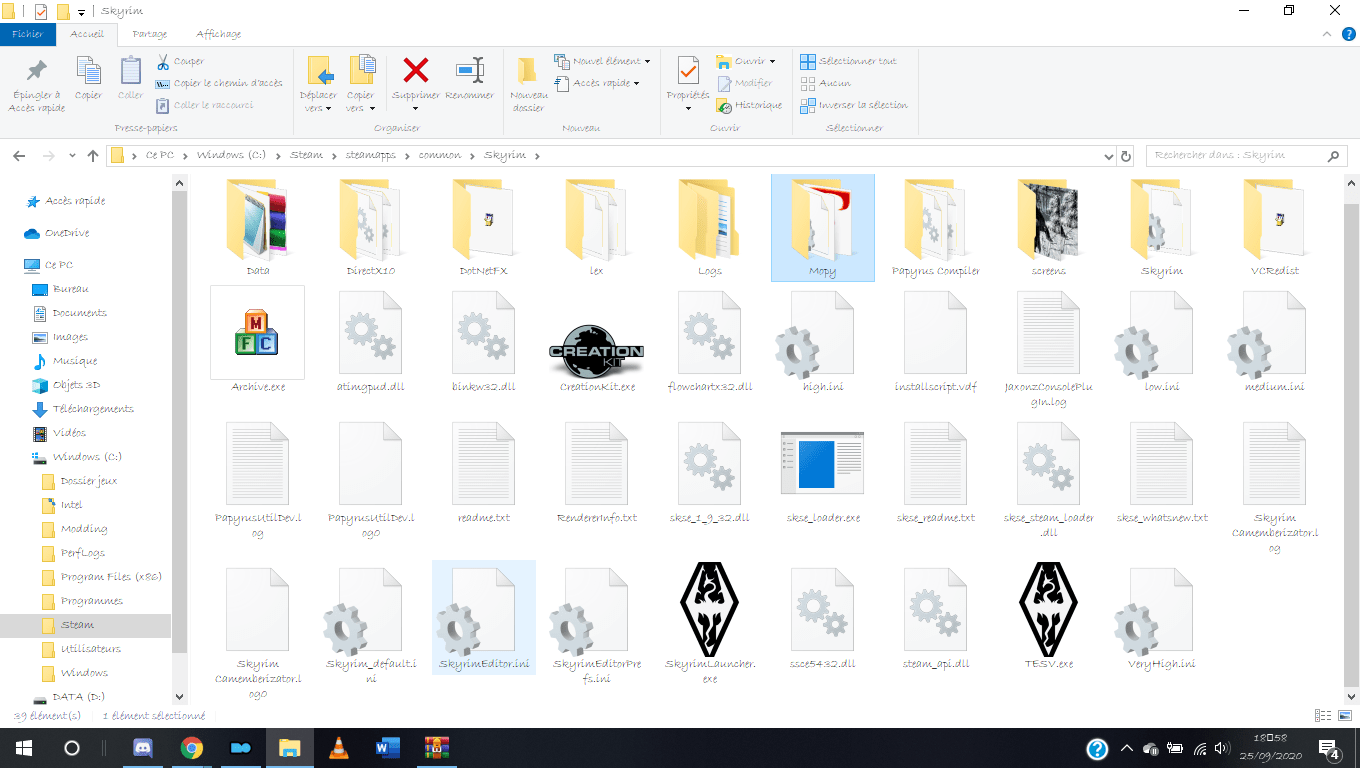Select the Mopy folder
The width and height of the screenshot is (1360, 768).
coord(823,227)
